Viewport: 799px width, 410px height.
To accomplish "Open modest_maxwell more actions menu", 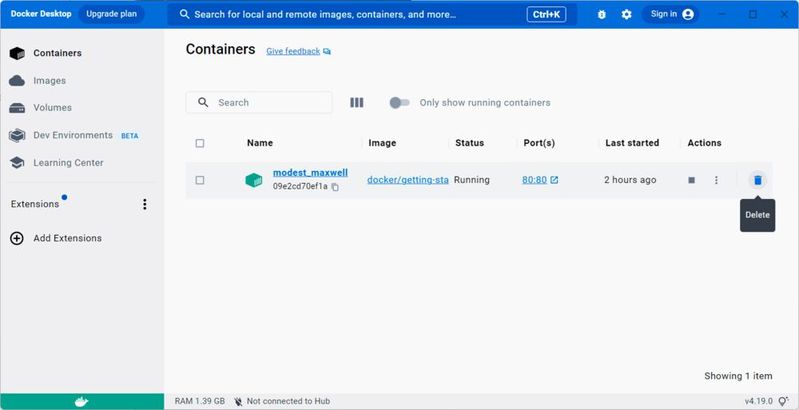I will tap(716, 180).
